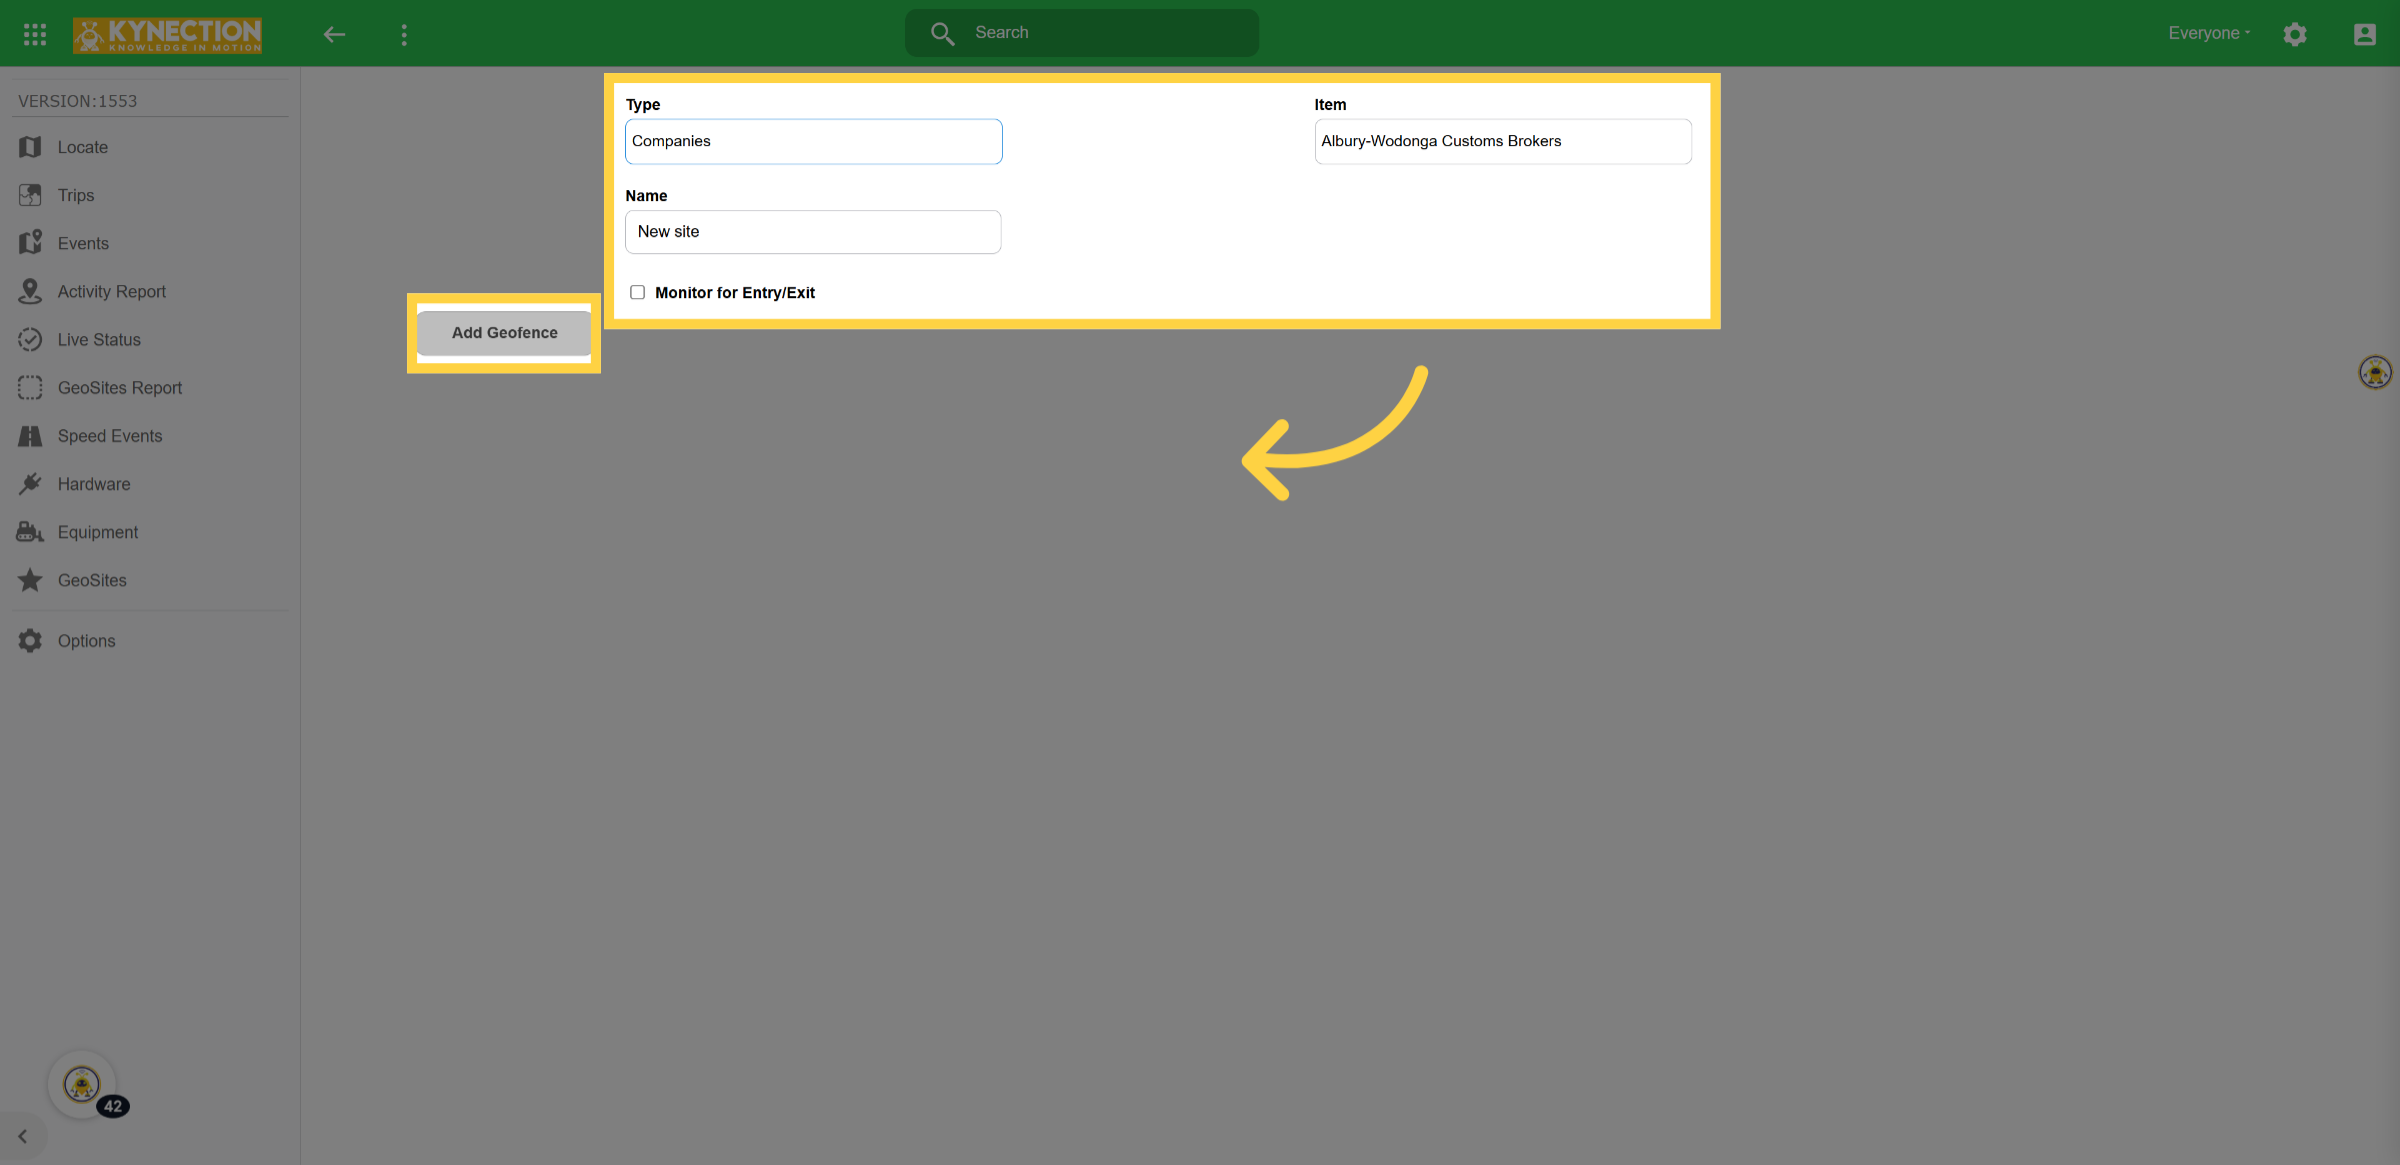Viewport: 2400px width, 1165px height.
Task: Open the vertical three-dot menu
Action: coord(404,35)
